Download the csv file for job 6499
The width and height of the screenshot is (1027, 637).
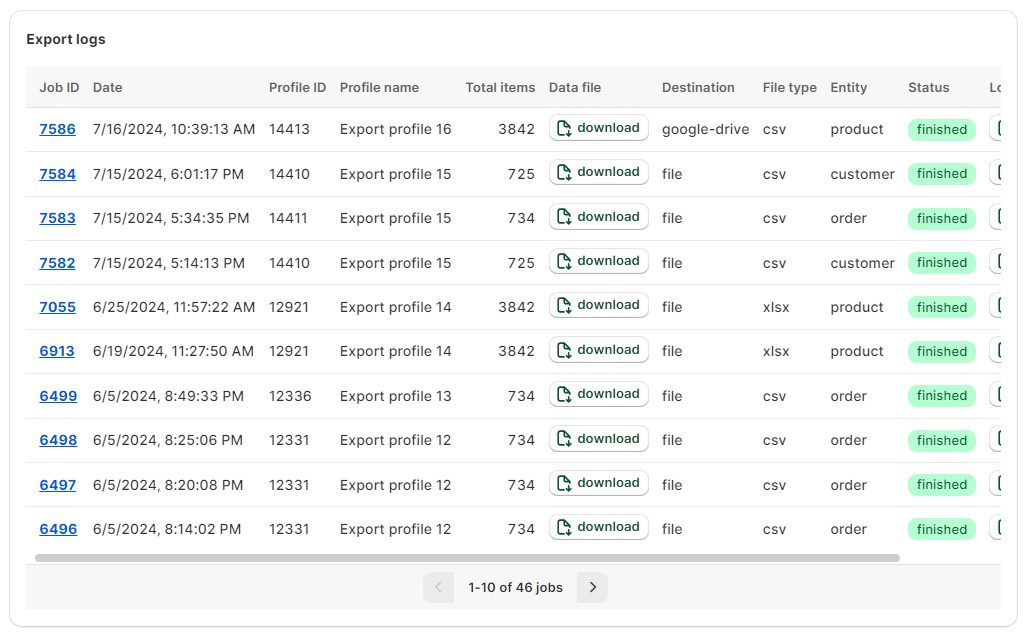tap(598, 394)
